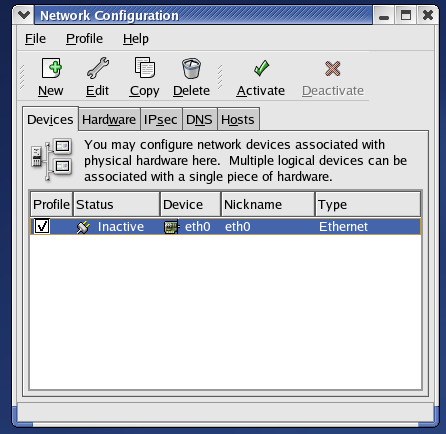This screenshot has width=446, height=434.
Task: Click the Deactivate red X icon
Action: pos(332,68)
